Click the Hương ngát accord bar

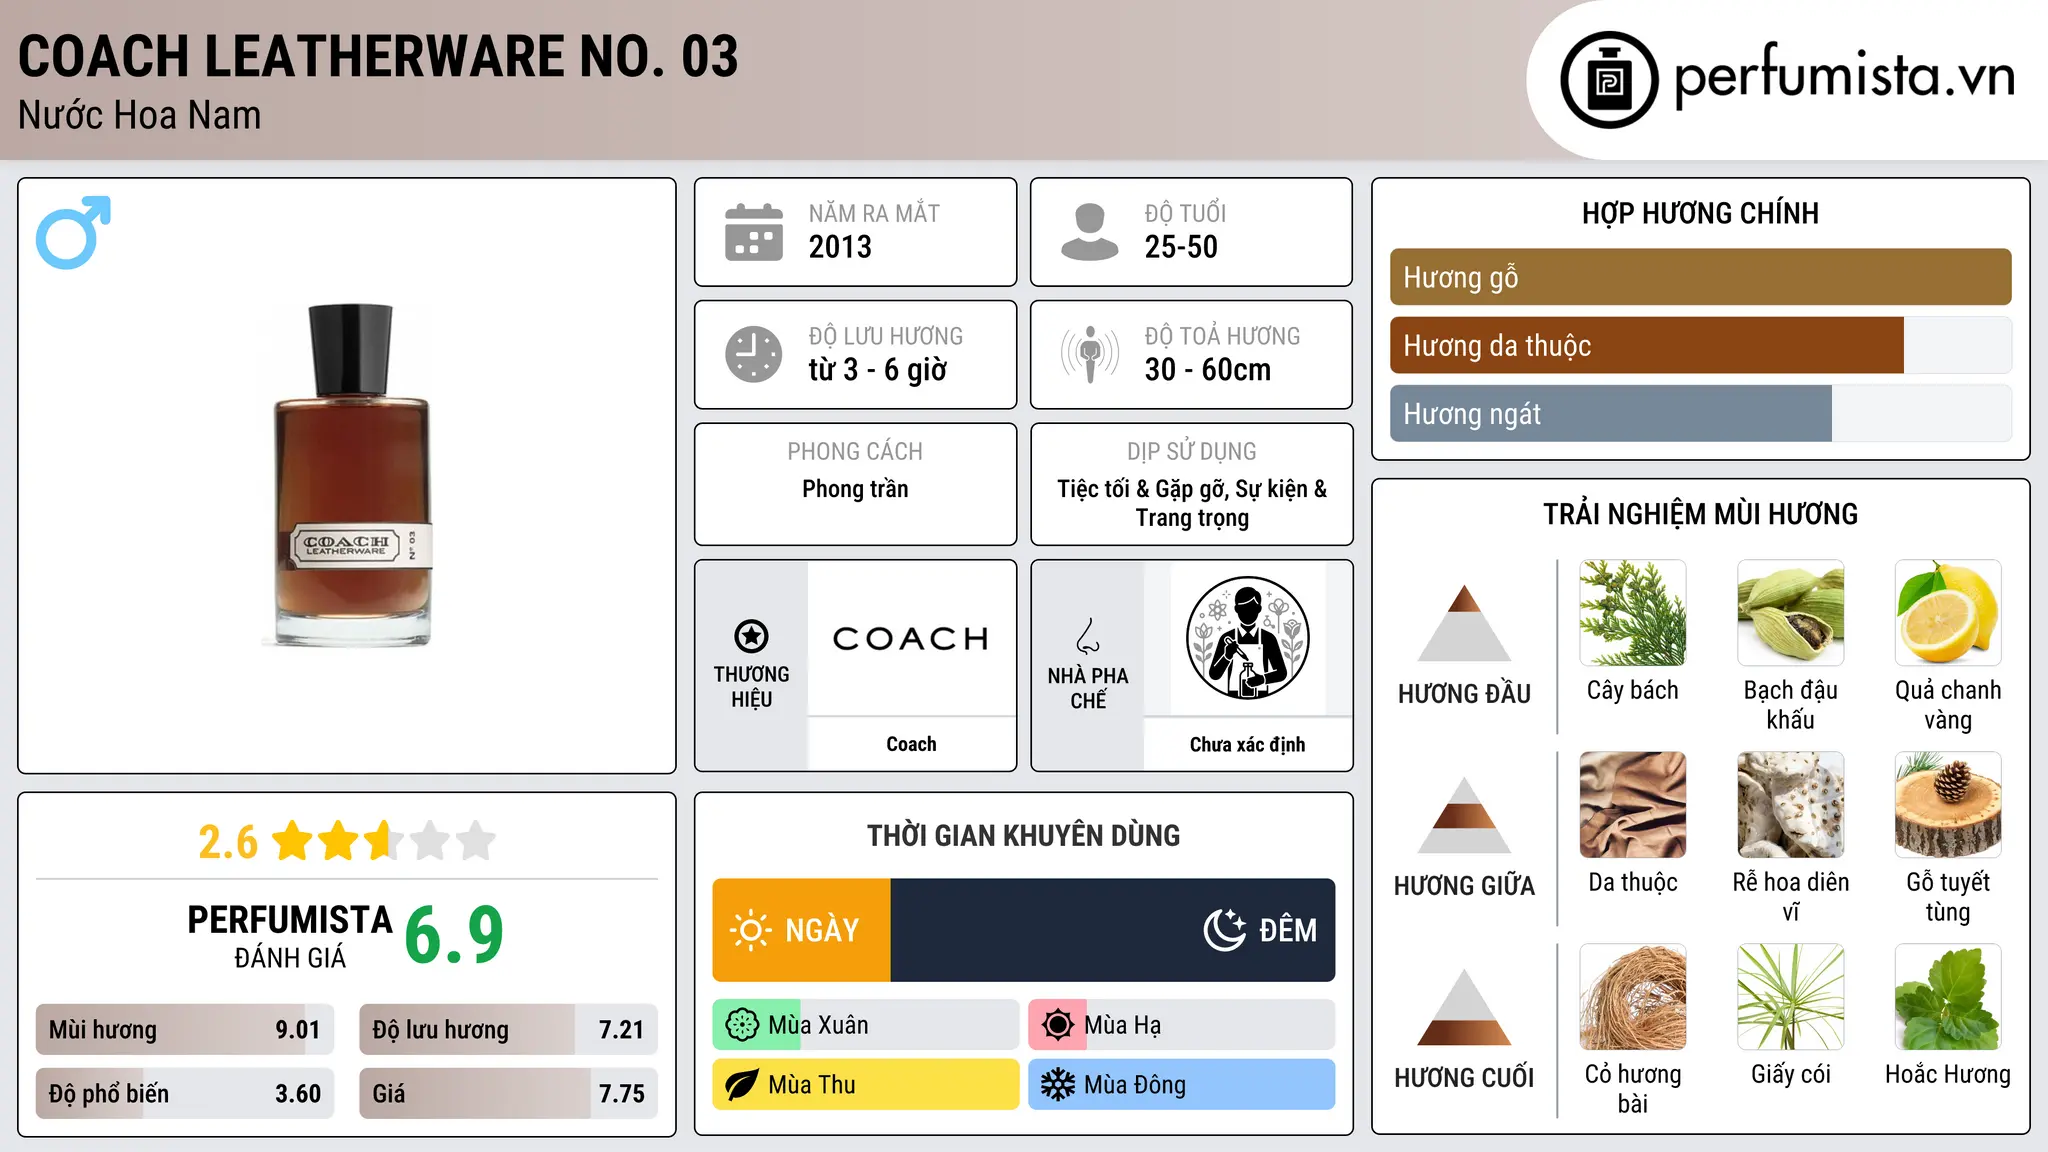coord(1701,413)
